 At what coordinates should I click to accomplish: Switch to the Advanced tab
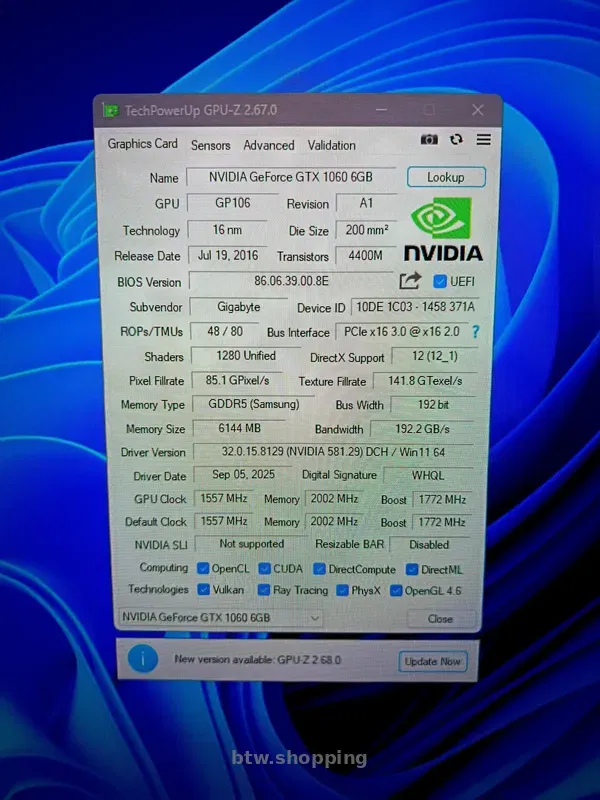269,145
